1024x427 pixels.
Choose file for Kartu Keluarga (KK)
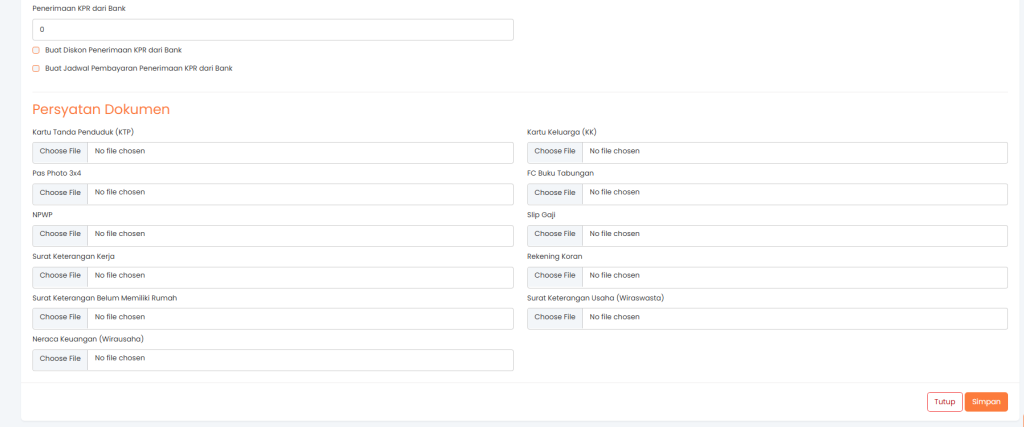(555, 151)
